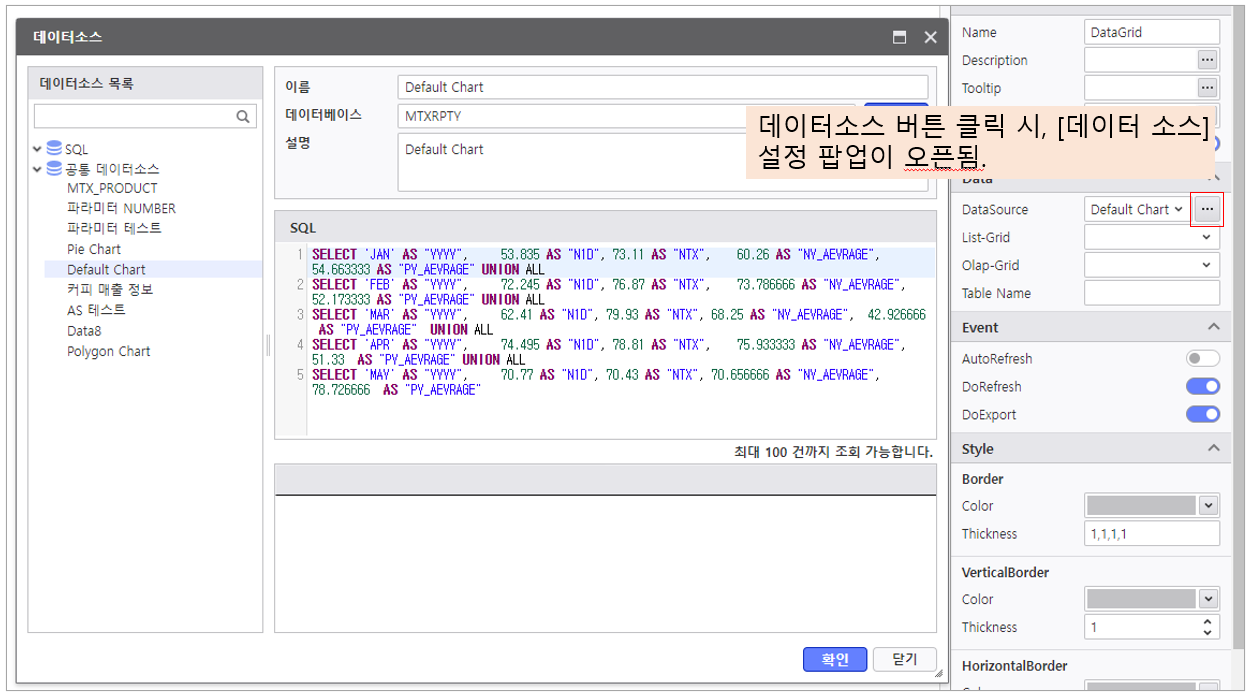Open the DataSource ellipsis button

pyautogui.click(x=1207, y=209)
